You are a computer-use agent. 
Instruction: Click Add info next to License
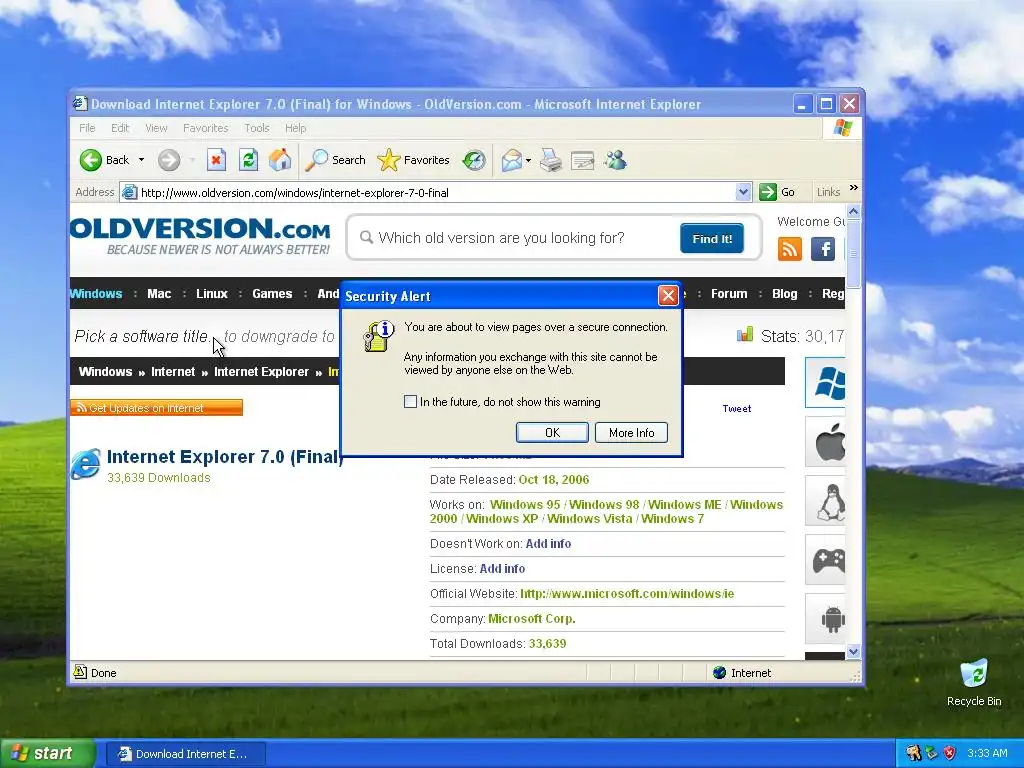tap(502, 568)
